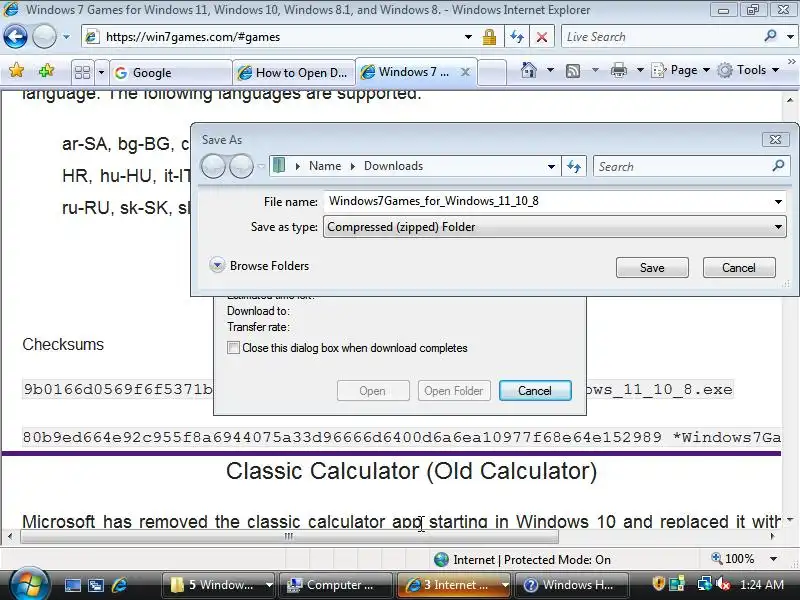The width and height of the screenshot is (800, 600).
Task: Click the browser Forward arrow button
Action: click(x=44, y=37)
